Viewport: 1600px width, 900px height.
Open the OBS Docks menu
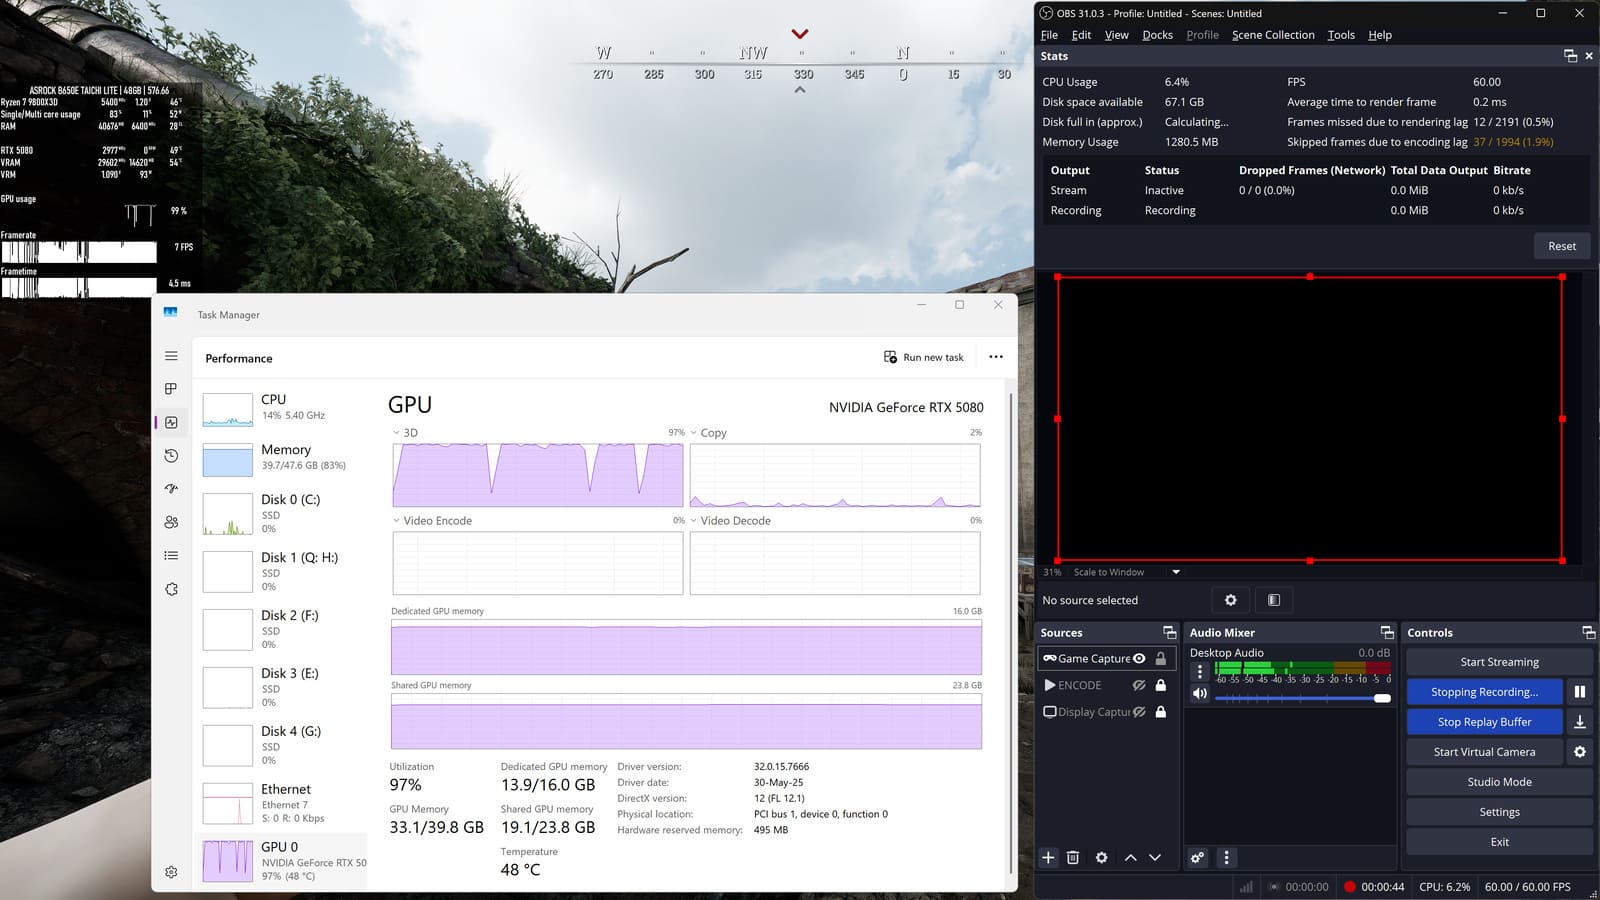[1157, 35]
